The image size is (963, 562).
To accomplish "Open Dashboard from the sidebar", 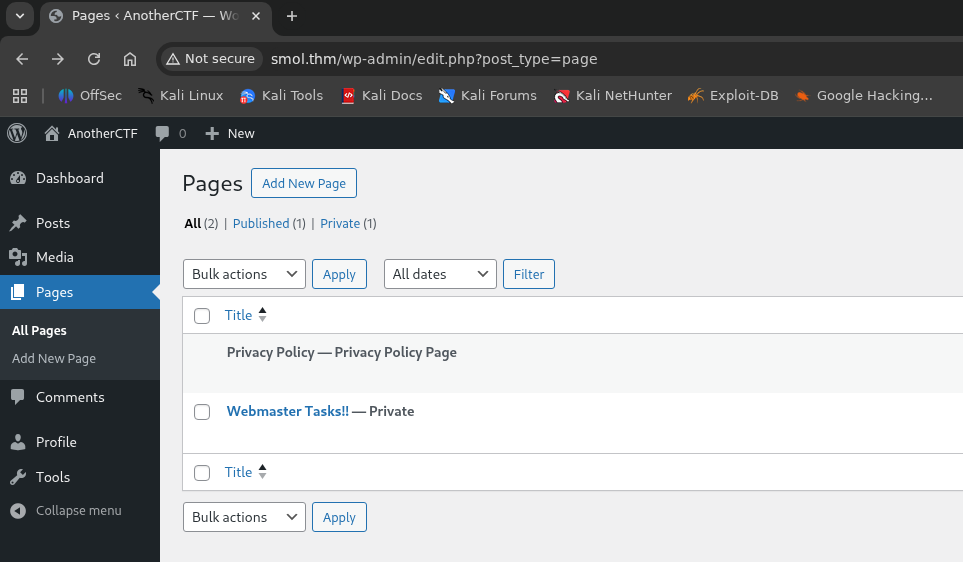I will [80, 178].
